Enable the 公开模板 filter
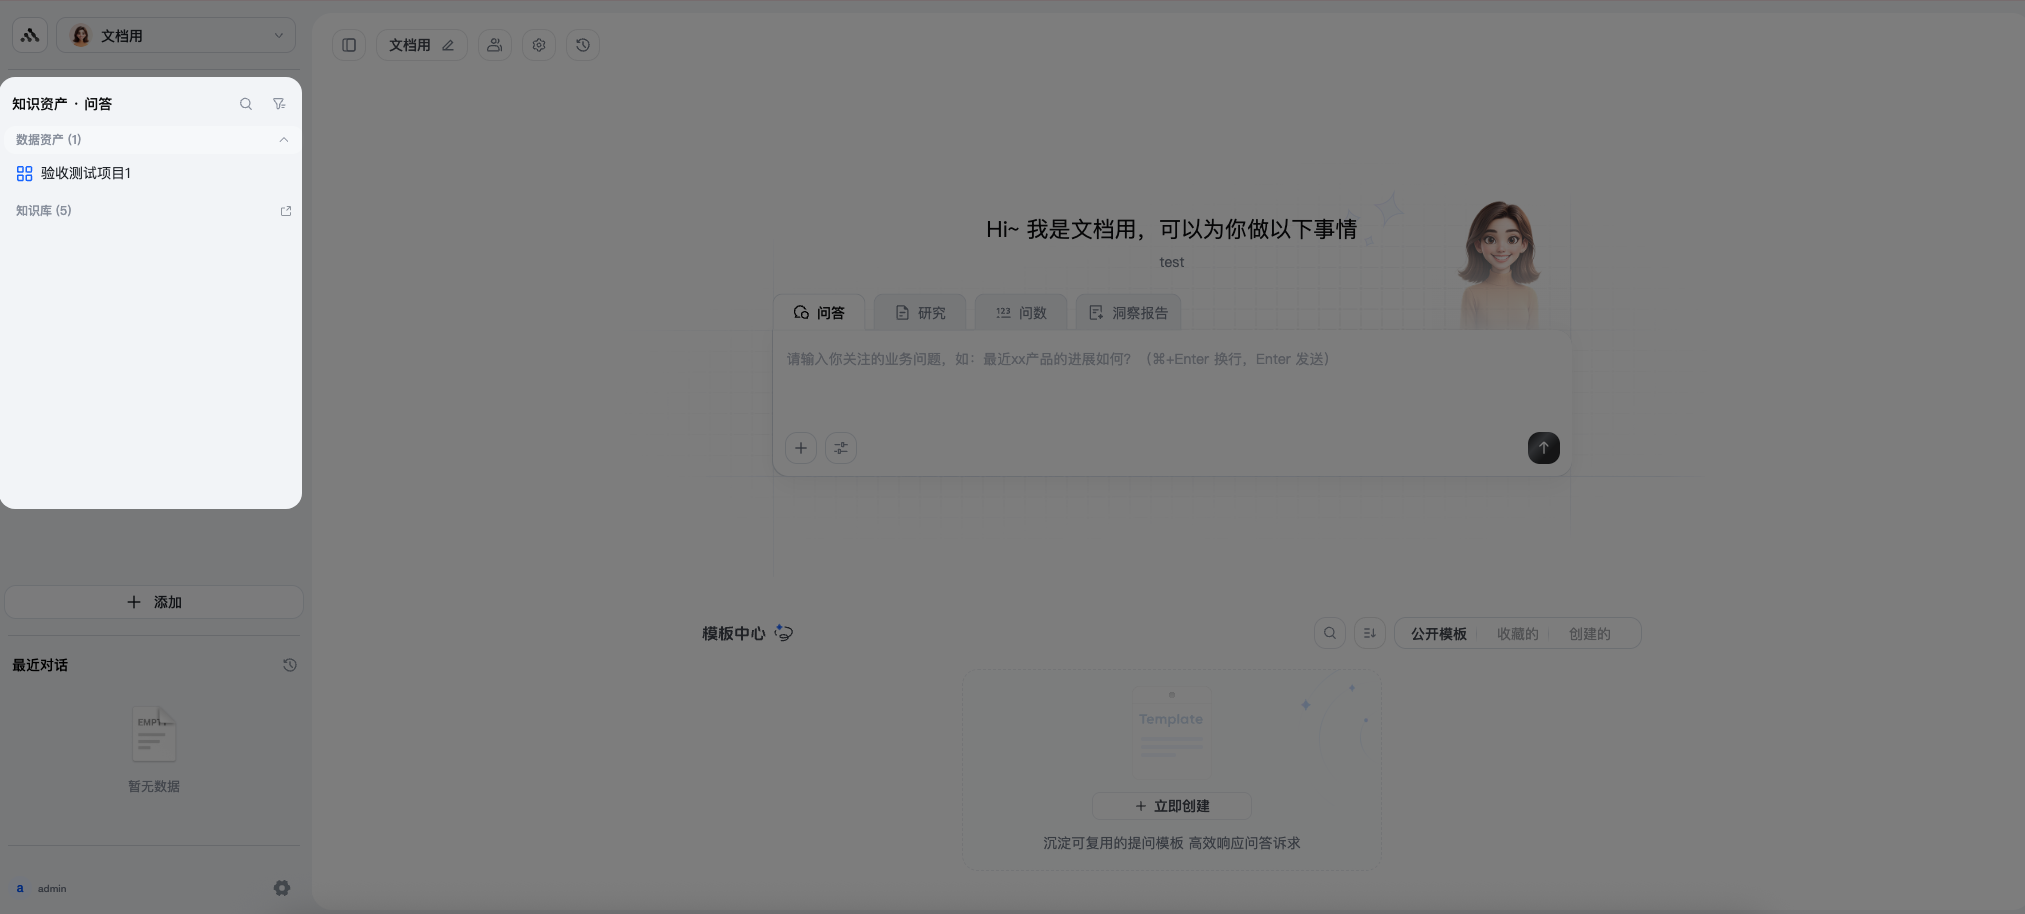The height and width of the screenshot is (914, 2025). 1437,632
